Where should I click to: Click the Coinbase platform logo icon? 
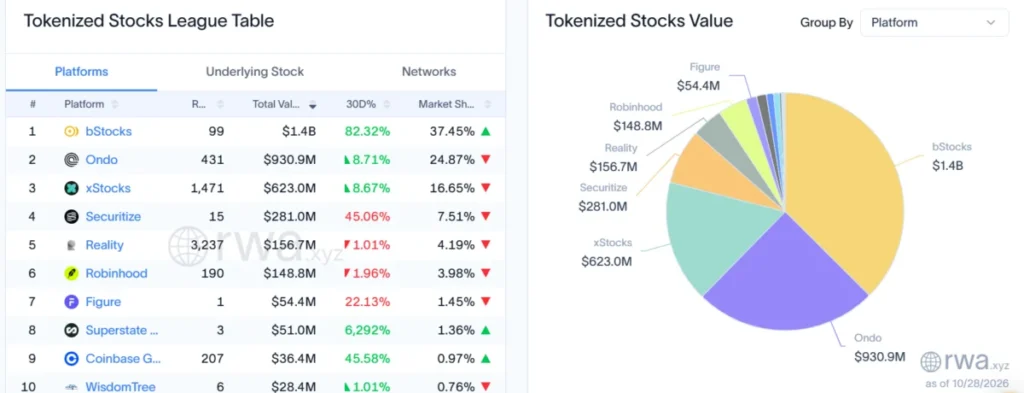click(71, 358)
